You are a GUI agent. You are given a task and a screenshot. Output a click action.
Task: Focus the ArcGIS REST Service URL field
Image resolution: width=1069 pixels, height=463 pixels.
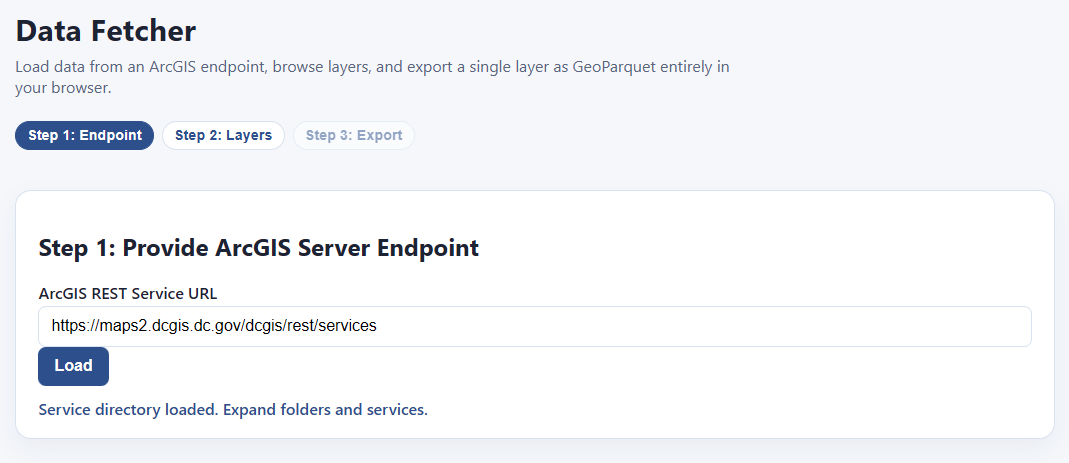(534, 326)
